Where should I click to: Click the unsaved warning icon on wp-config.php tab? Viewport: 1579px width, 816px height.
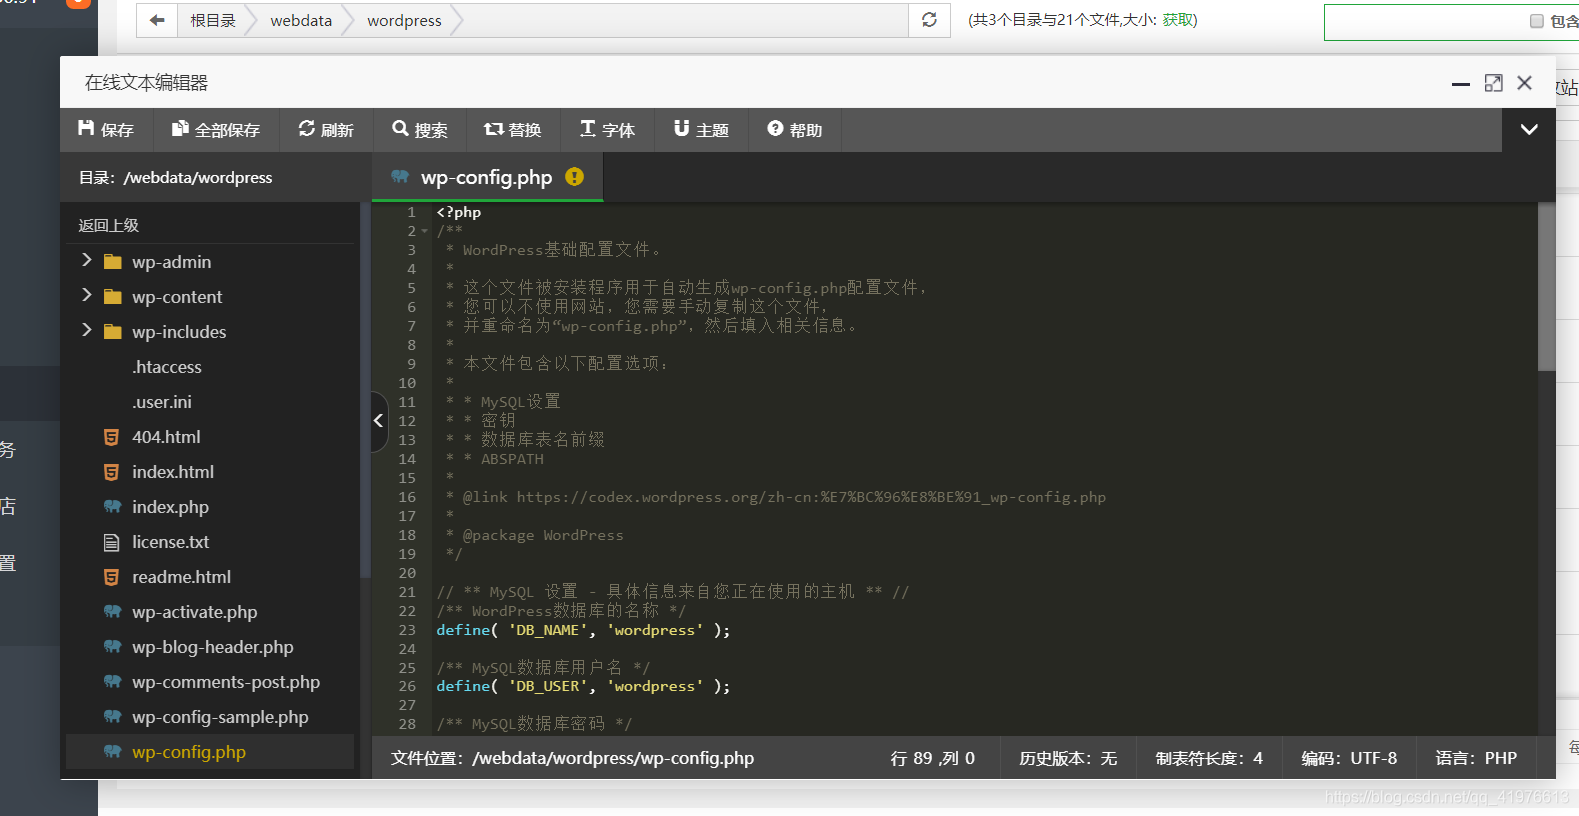click(575, 177)
